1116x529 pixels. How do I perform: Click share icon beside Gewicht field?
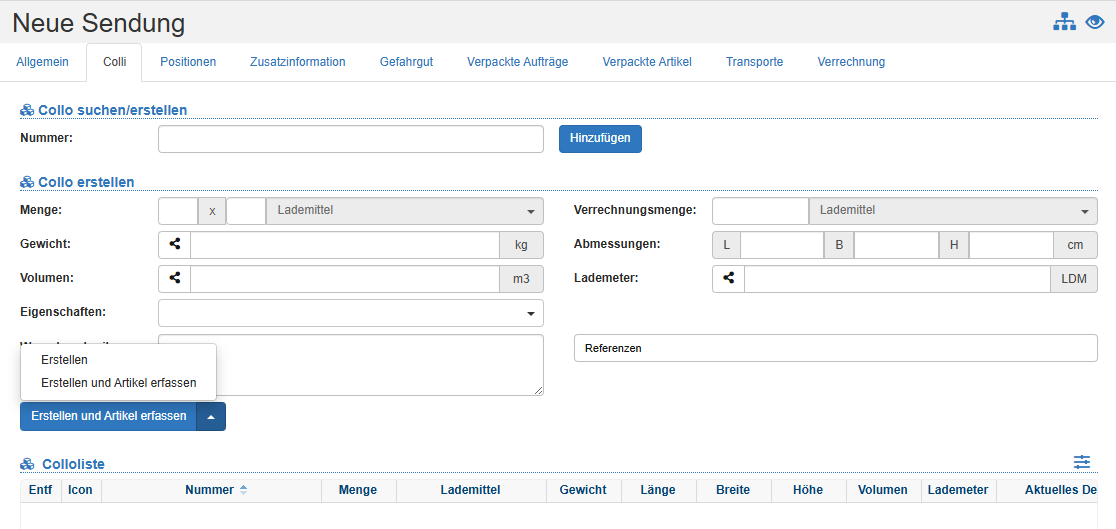point(174,245)
